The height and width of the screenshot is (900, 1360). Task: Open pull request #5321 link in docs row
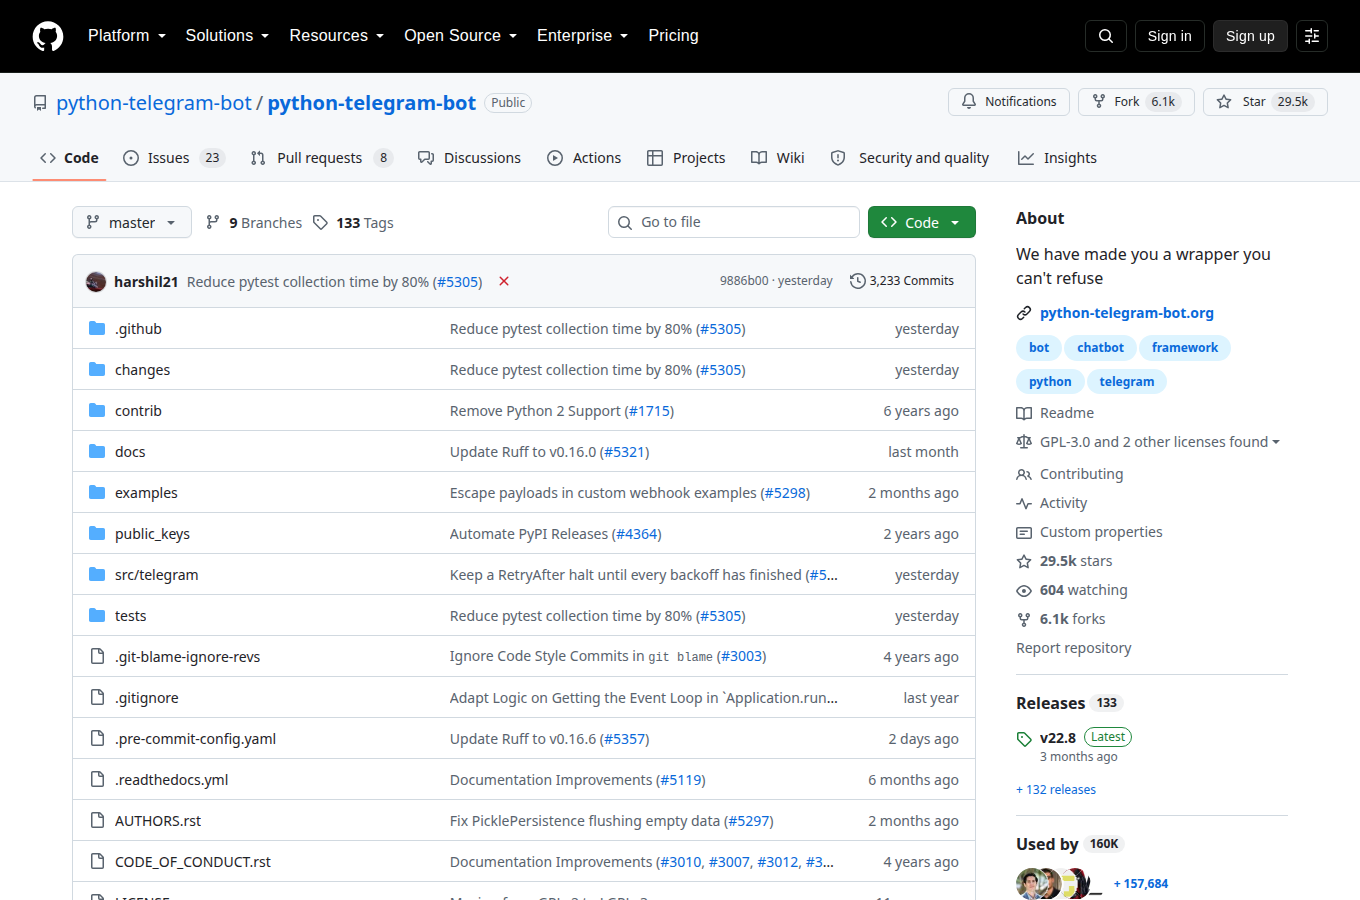[625, 452]
